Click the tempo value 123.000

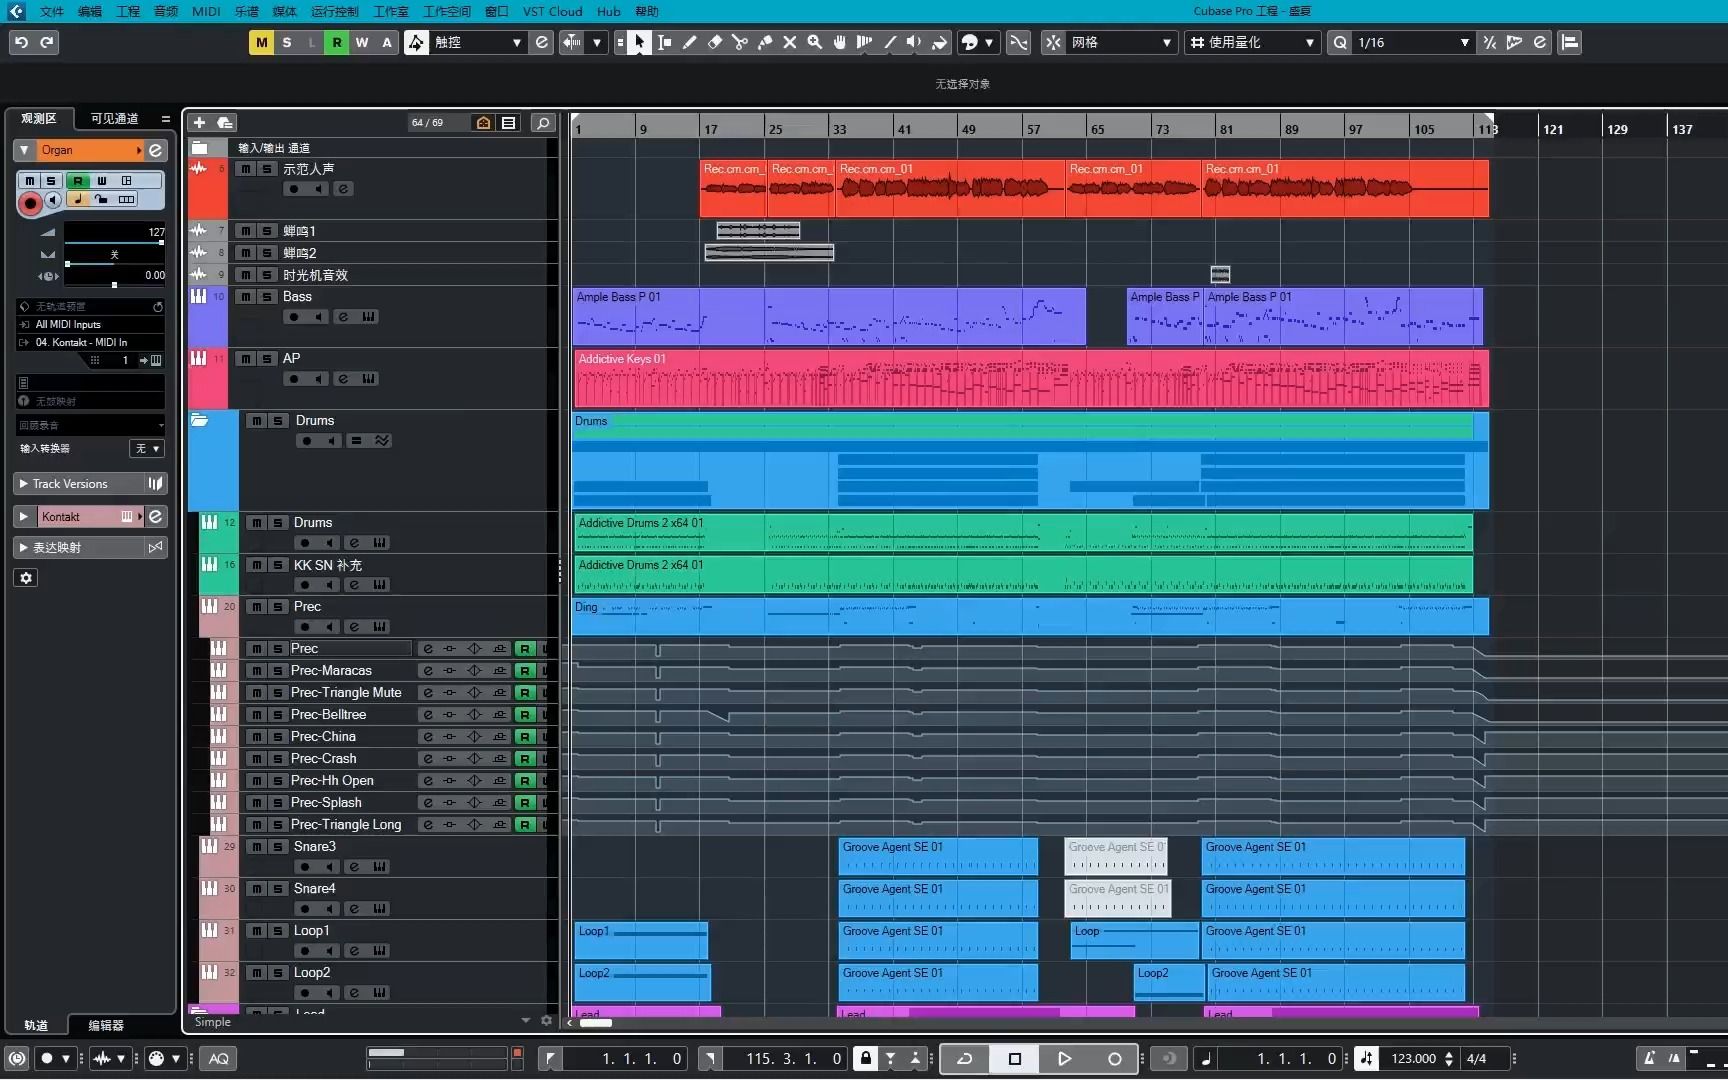point(1414,1058)
